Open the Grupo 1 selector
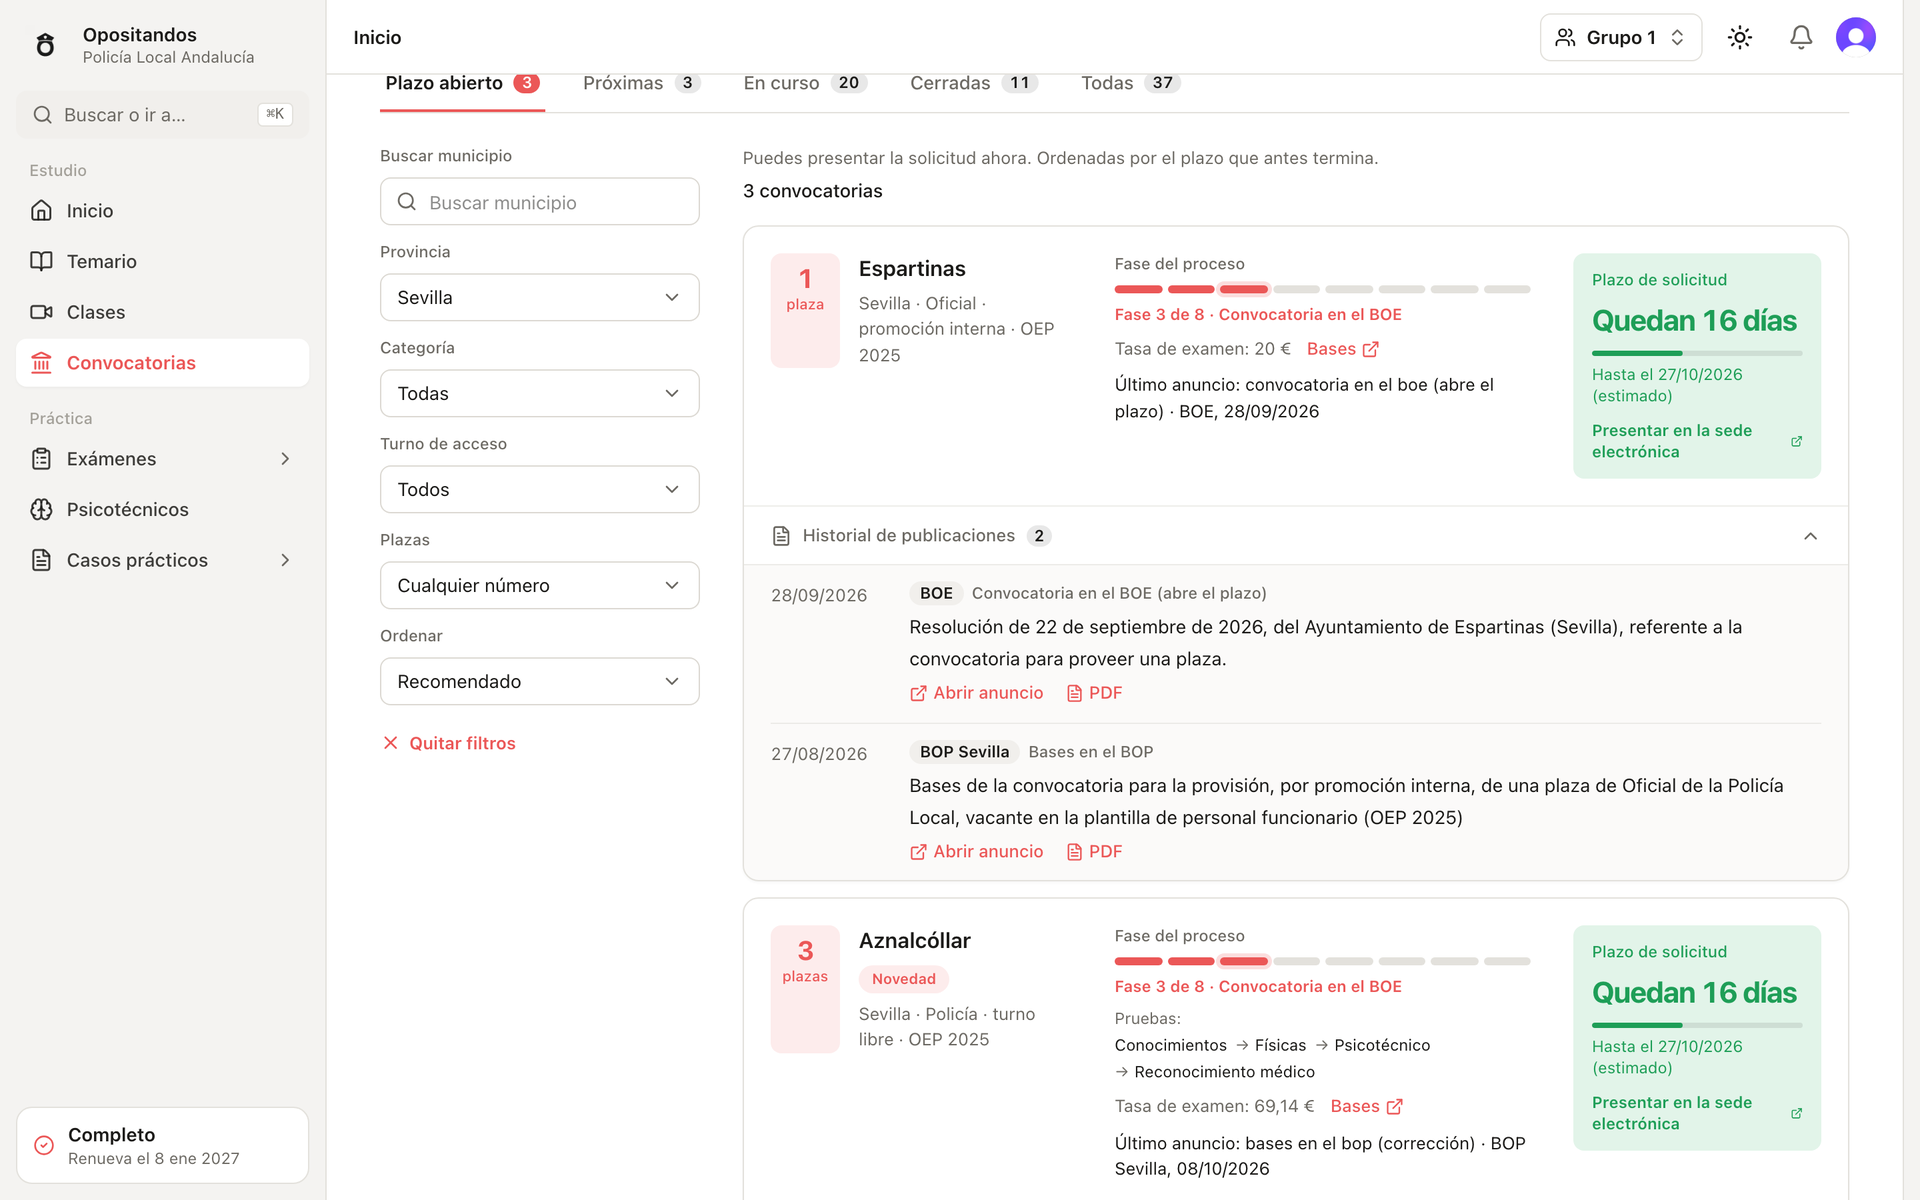 [x=1621, y=37]
